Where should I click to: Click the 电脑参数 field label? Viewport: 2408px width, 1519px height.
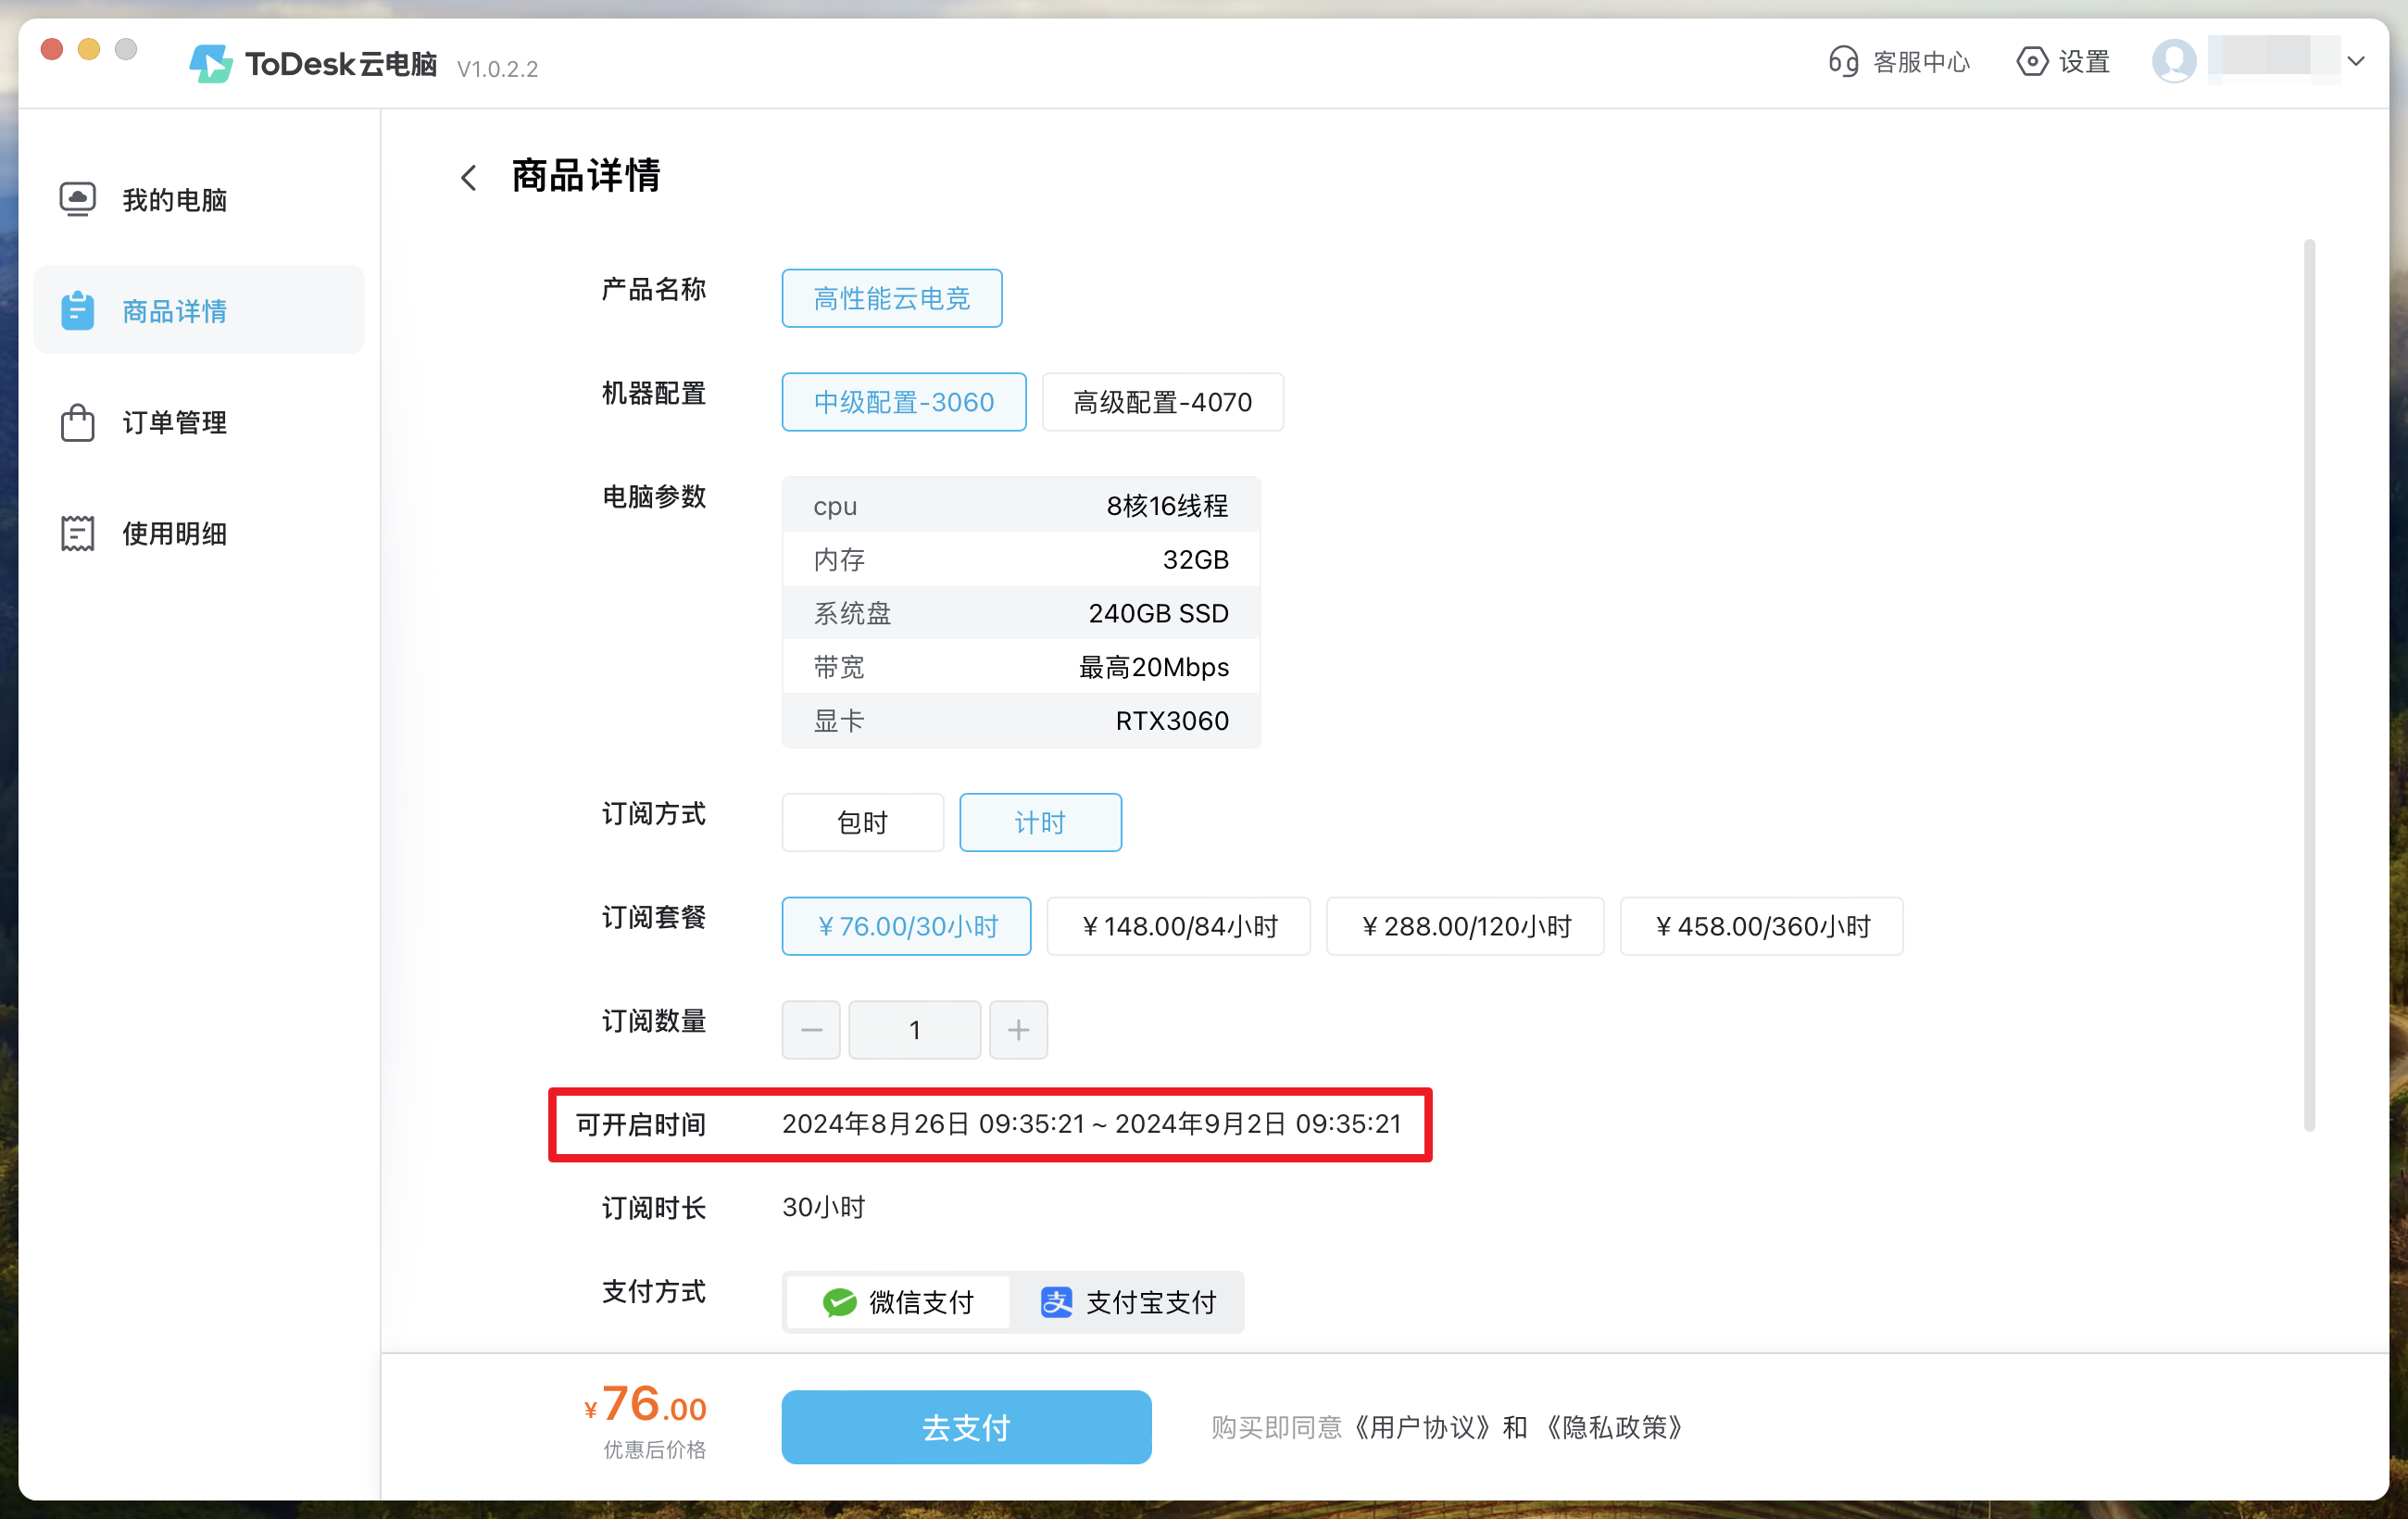(654, 496)
